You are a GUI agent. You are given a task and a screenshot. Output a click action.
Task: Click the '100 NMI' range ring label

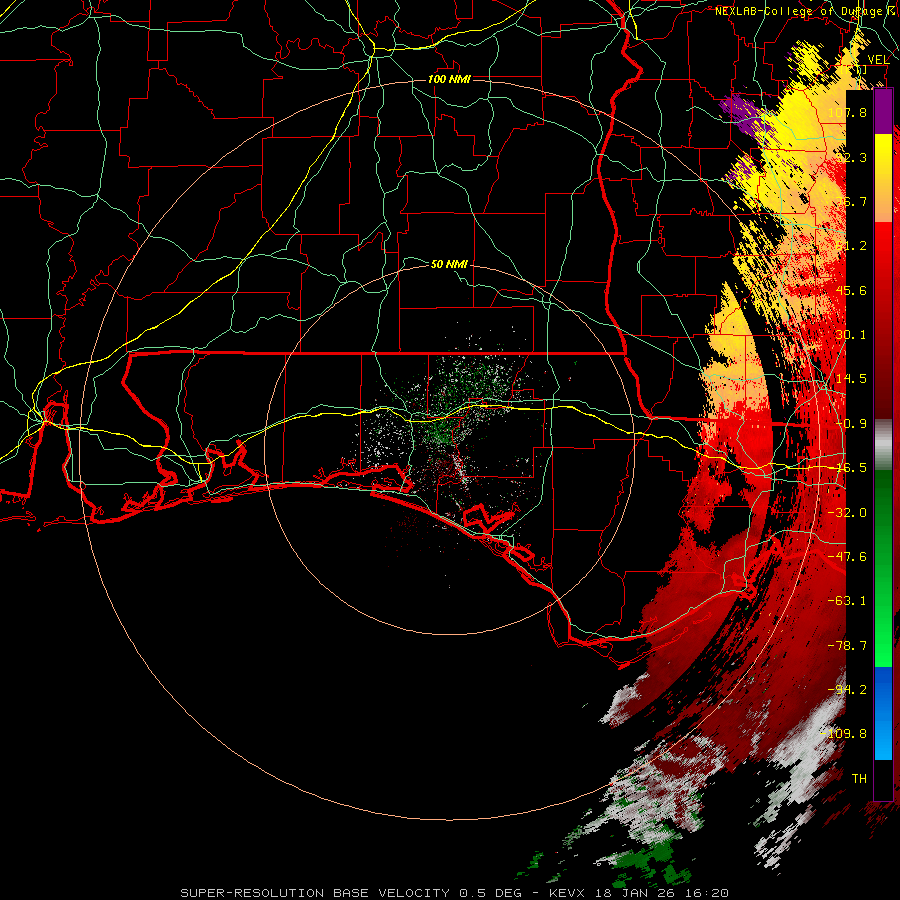pyautogui.click(x=449, y=79)
